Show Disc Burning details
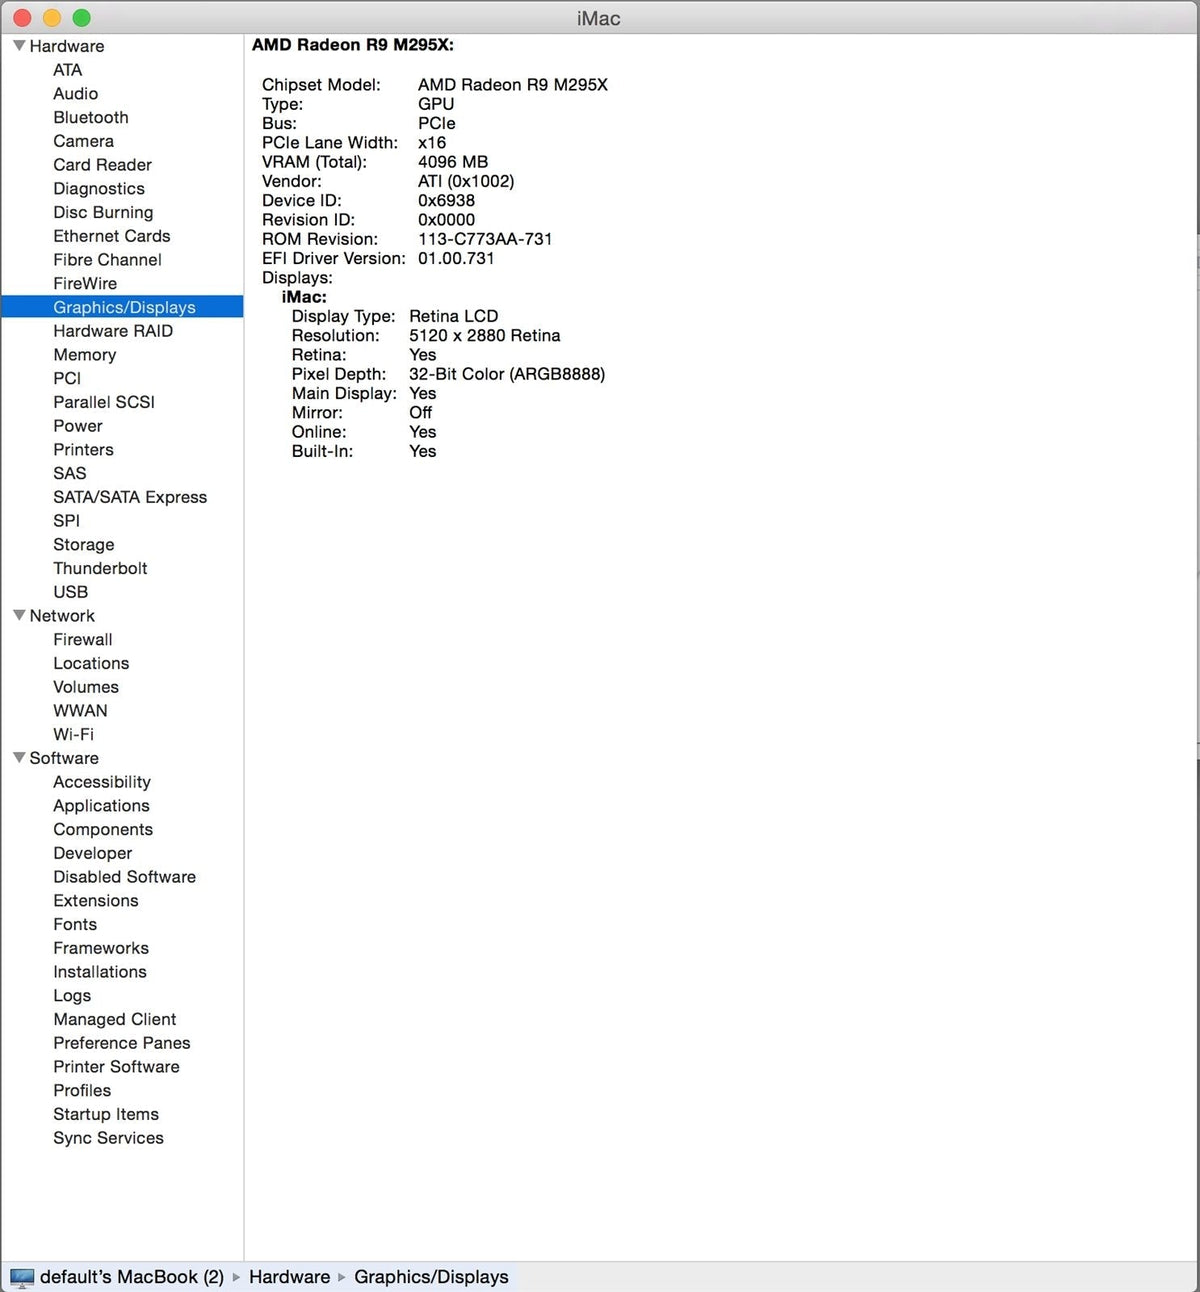The width and height of the screenshot is (1200, 1292). tap(103, 212)
